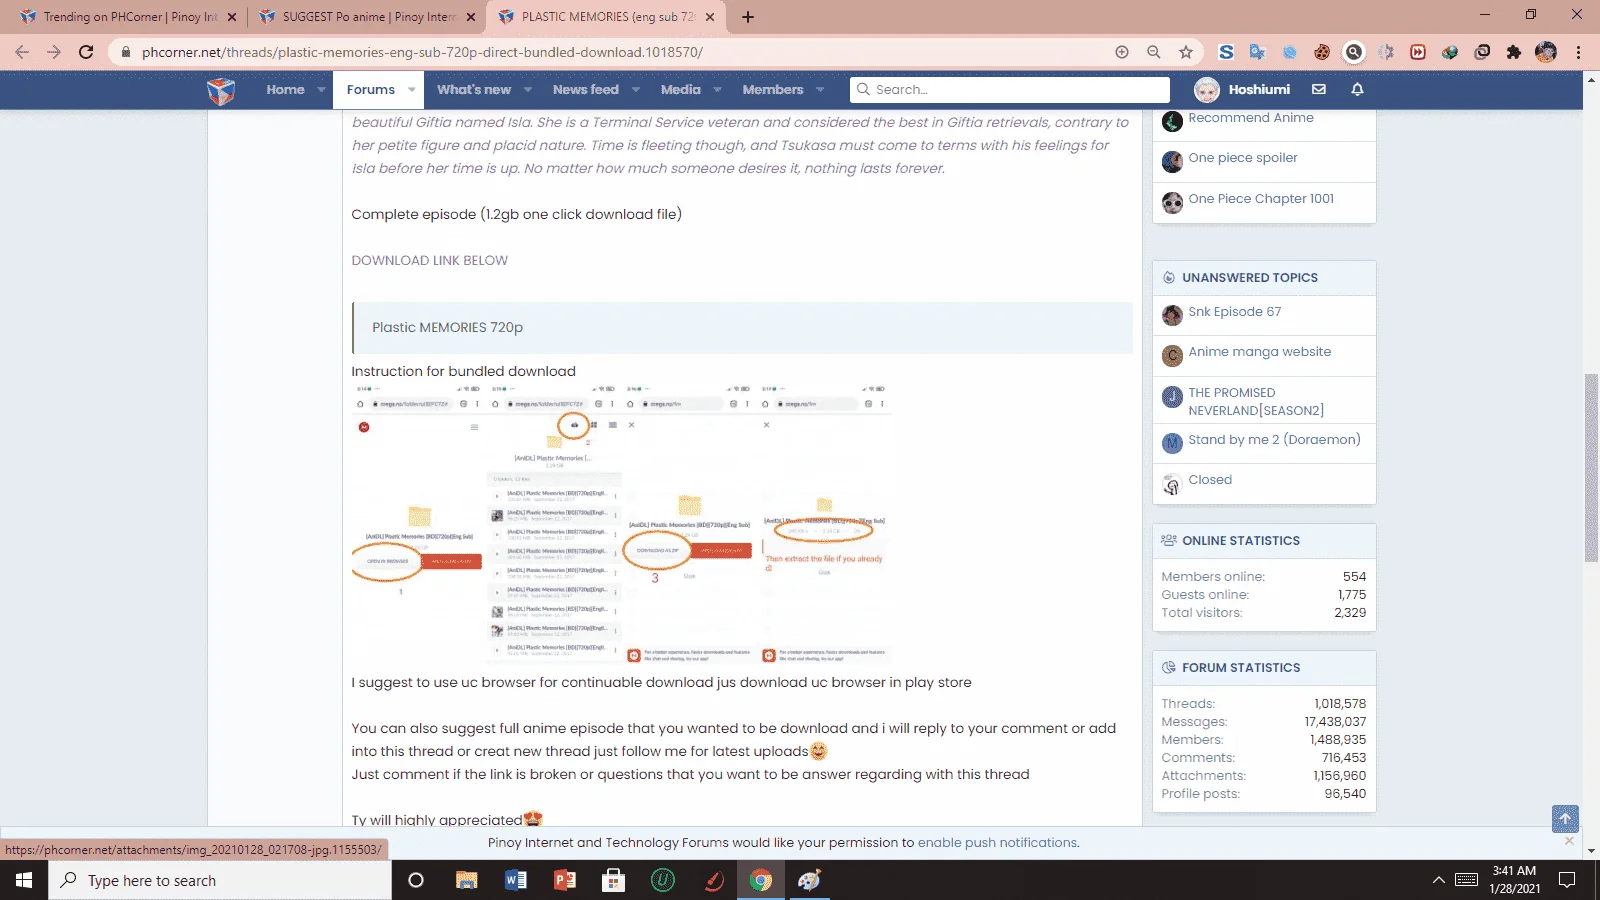Close the SUGGEST Po anime tab

click(471, 17)
